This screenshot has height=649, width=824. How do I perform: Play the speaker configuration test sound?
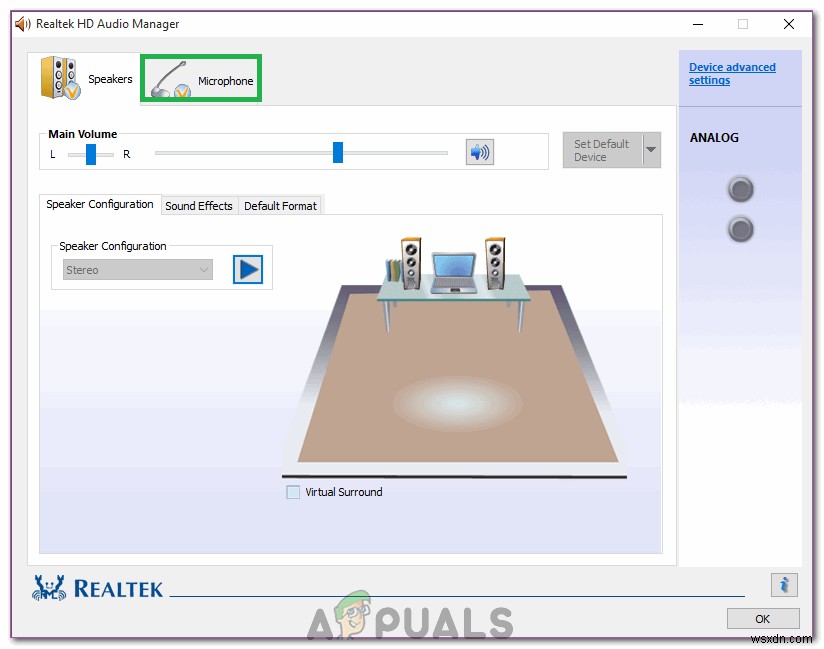click(248, 270)
